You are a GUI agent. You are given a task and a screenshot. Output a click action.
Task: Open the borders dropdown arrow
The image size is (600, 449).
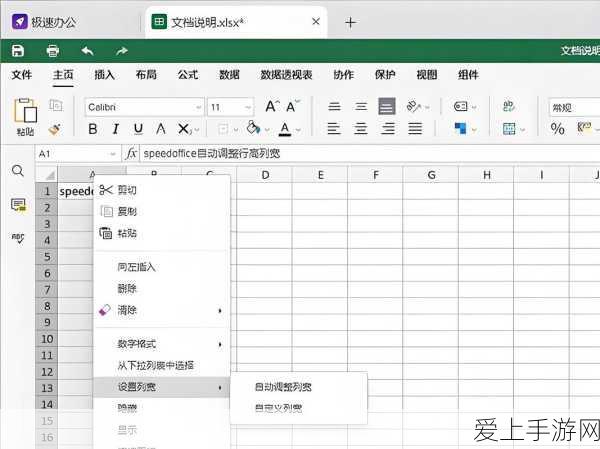click(x=236, y=130)
